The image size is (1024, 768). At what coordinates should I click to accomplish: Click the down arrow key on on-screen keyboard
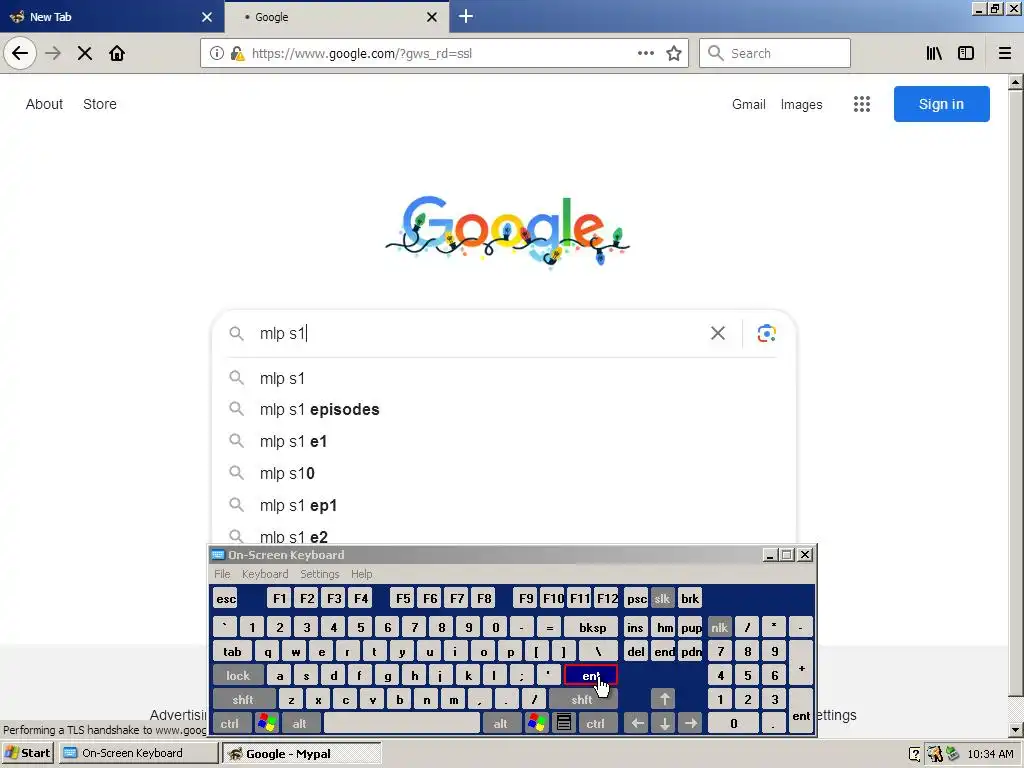click(664, 723)
